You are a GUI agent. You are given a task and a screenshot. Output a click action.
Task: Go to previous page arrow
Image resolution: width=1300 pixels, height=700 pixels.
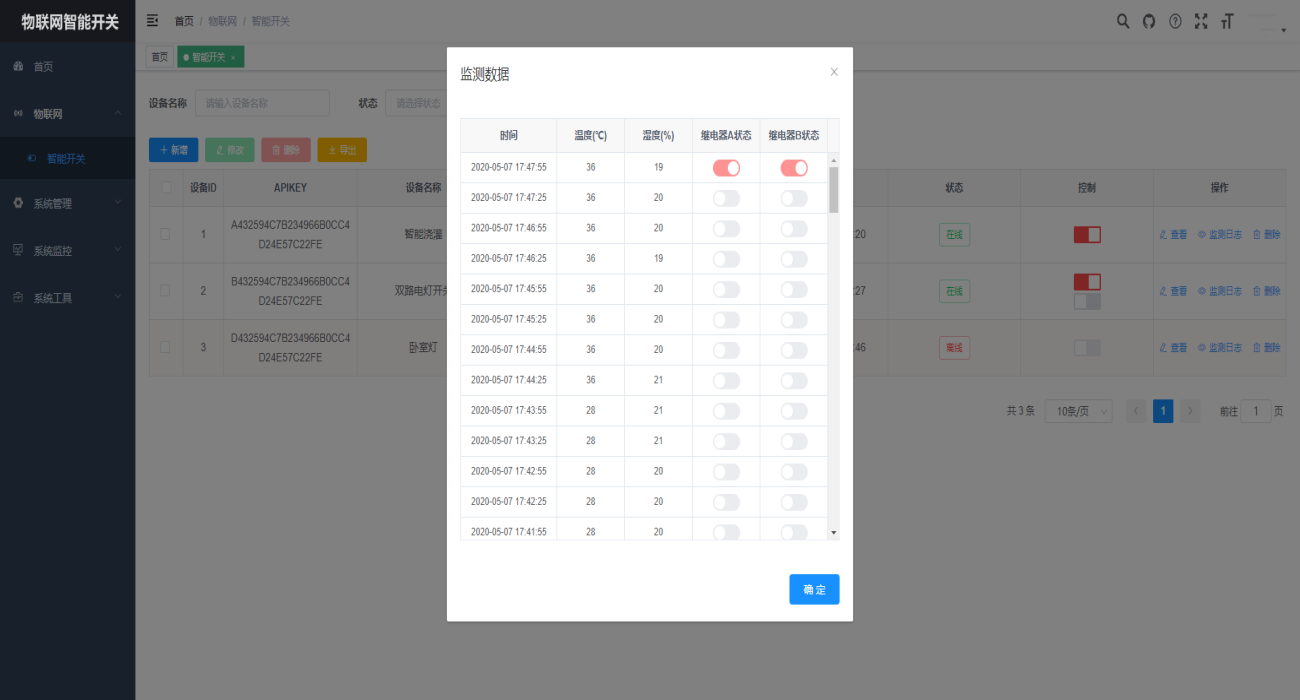click(1136, 411)
